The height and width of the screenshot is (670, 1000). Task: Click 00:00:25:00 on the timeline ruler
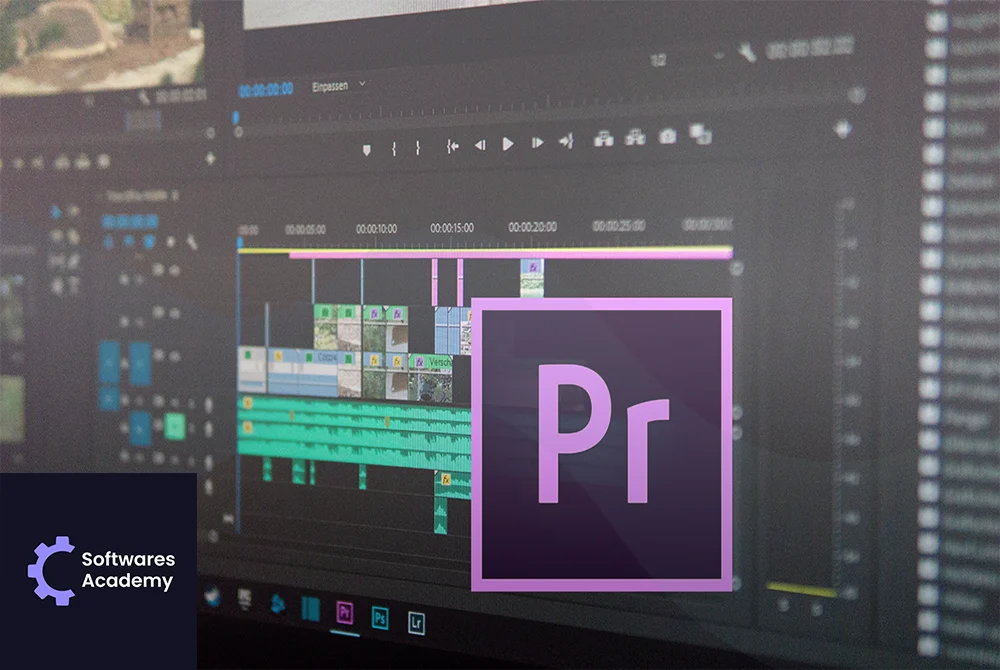pyautogui.click(x=619, y=226)
